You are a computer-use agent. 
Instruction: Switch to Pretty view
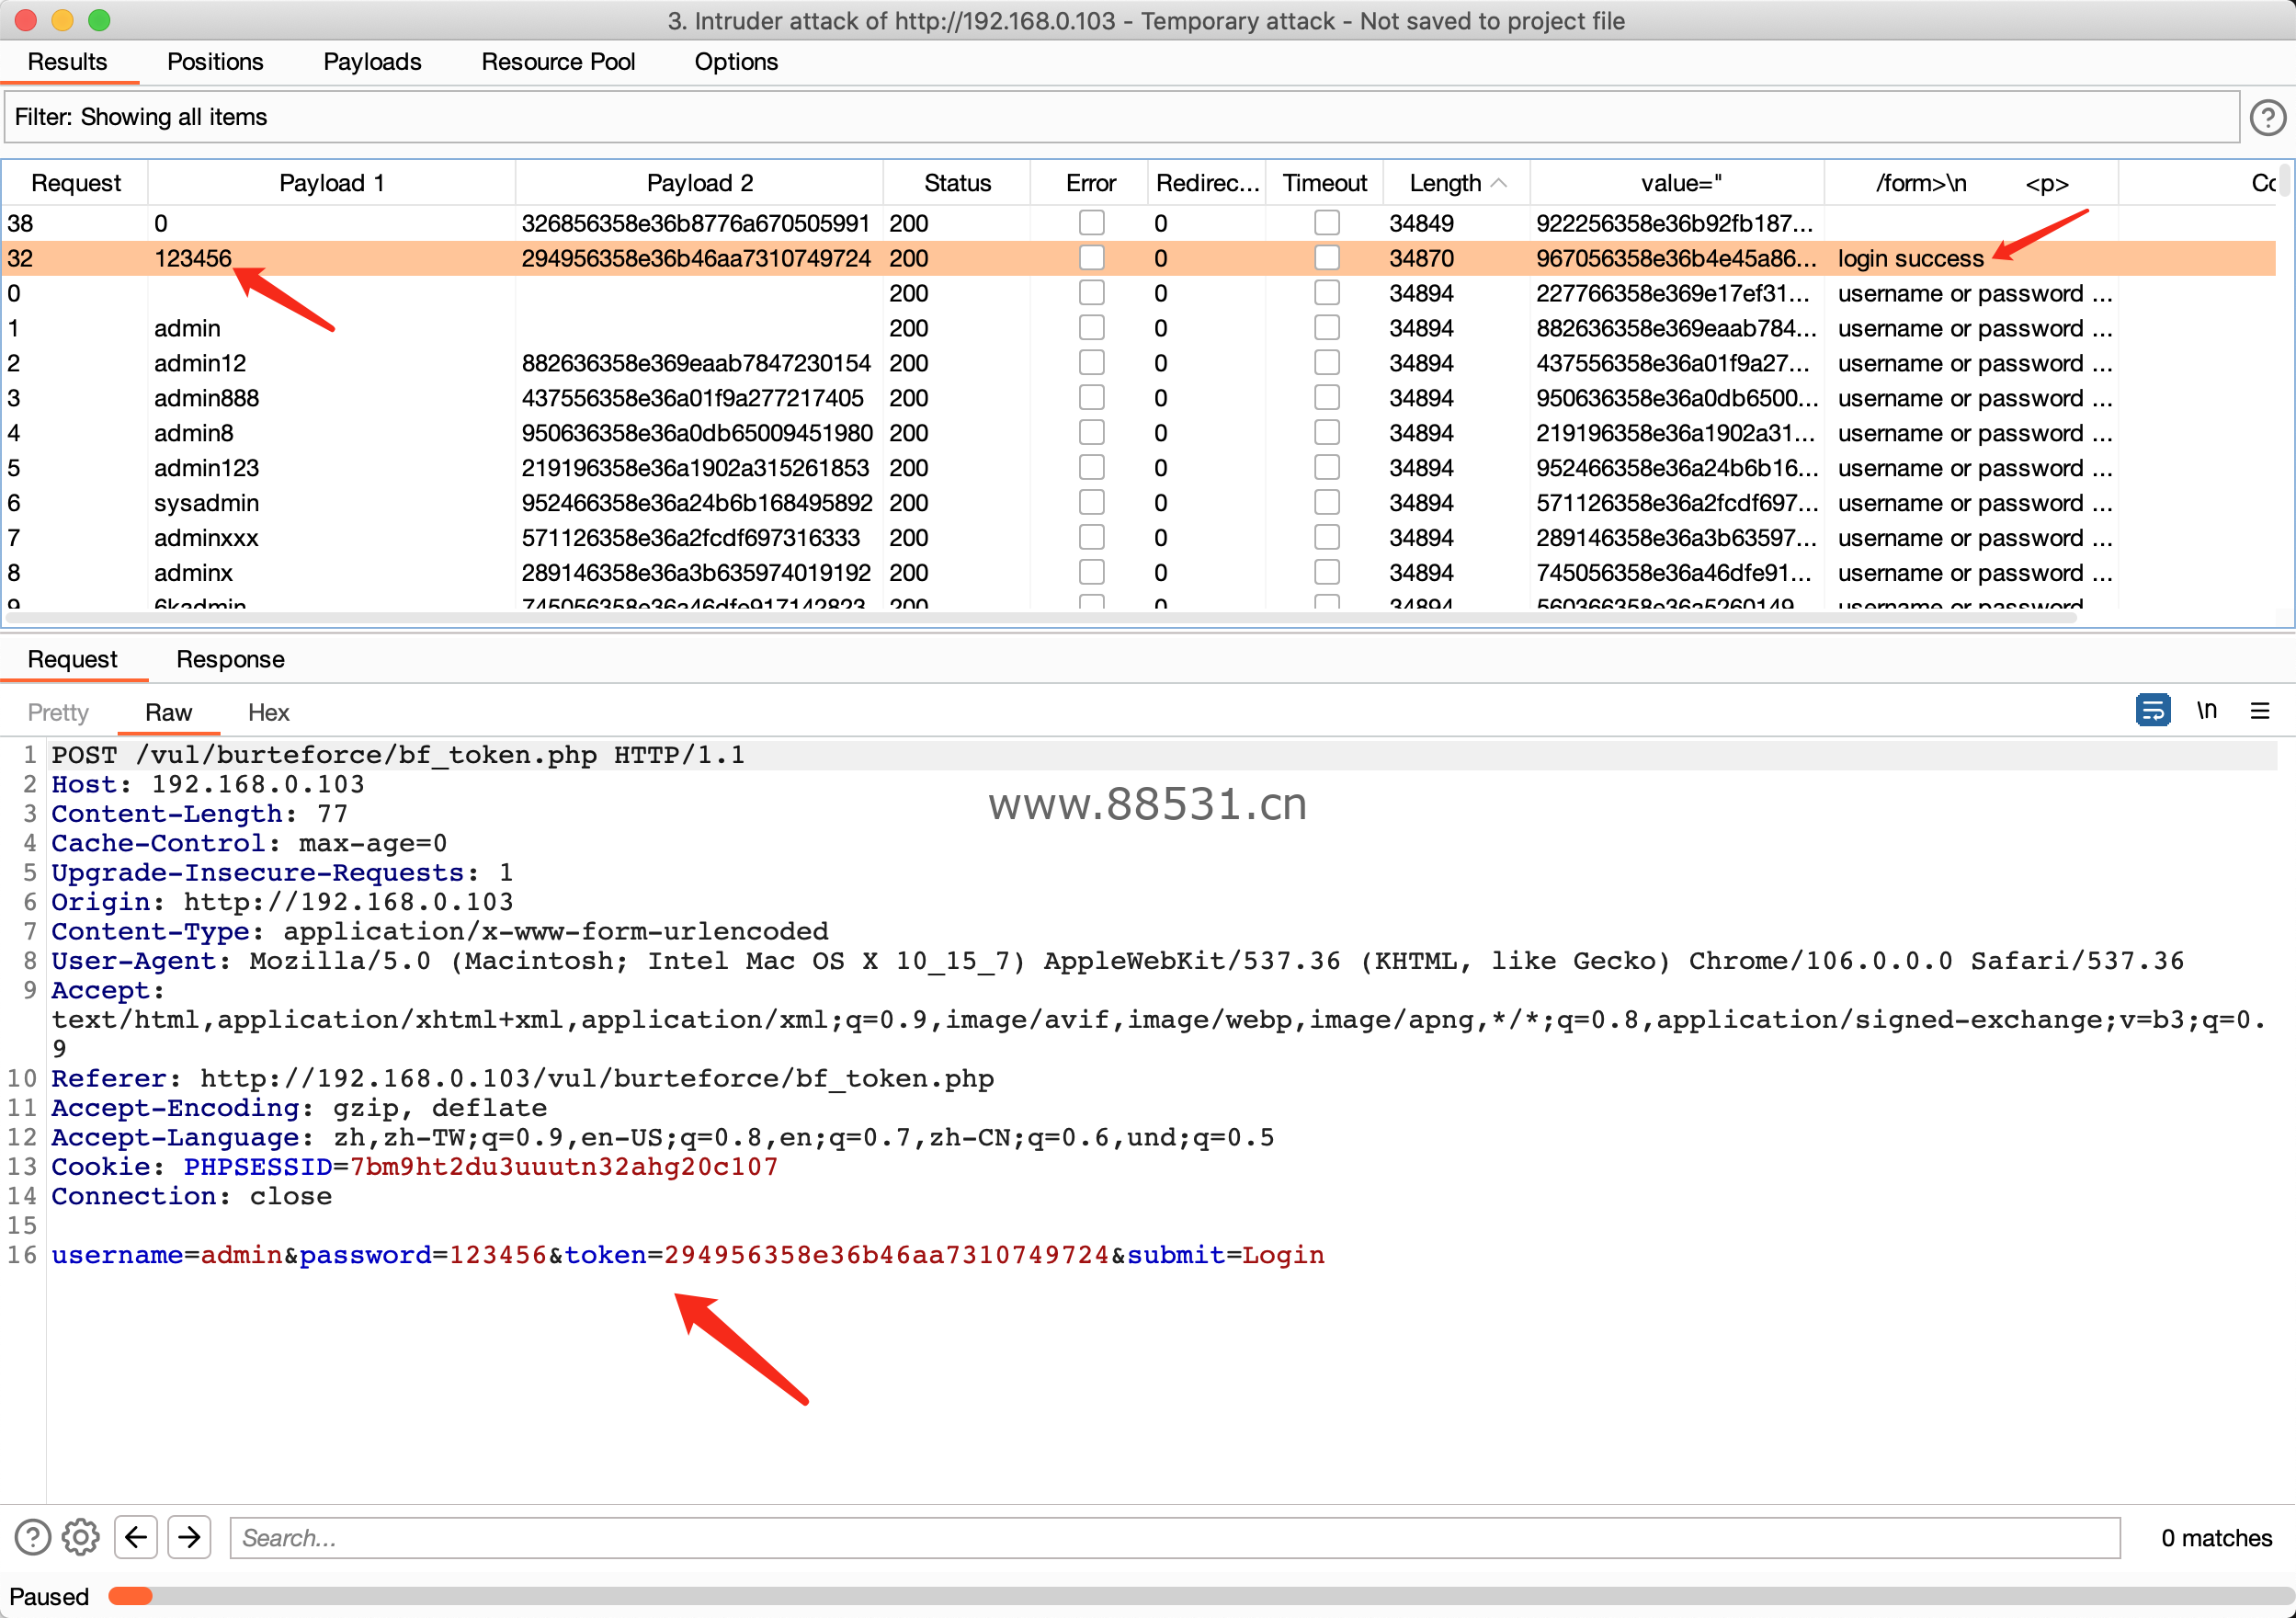click(x=58, y=712)
